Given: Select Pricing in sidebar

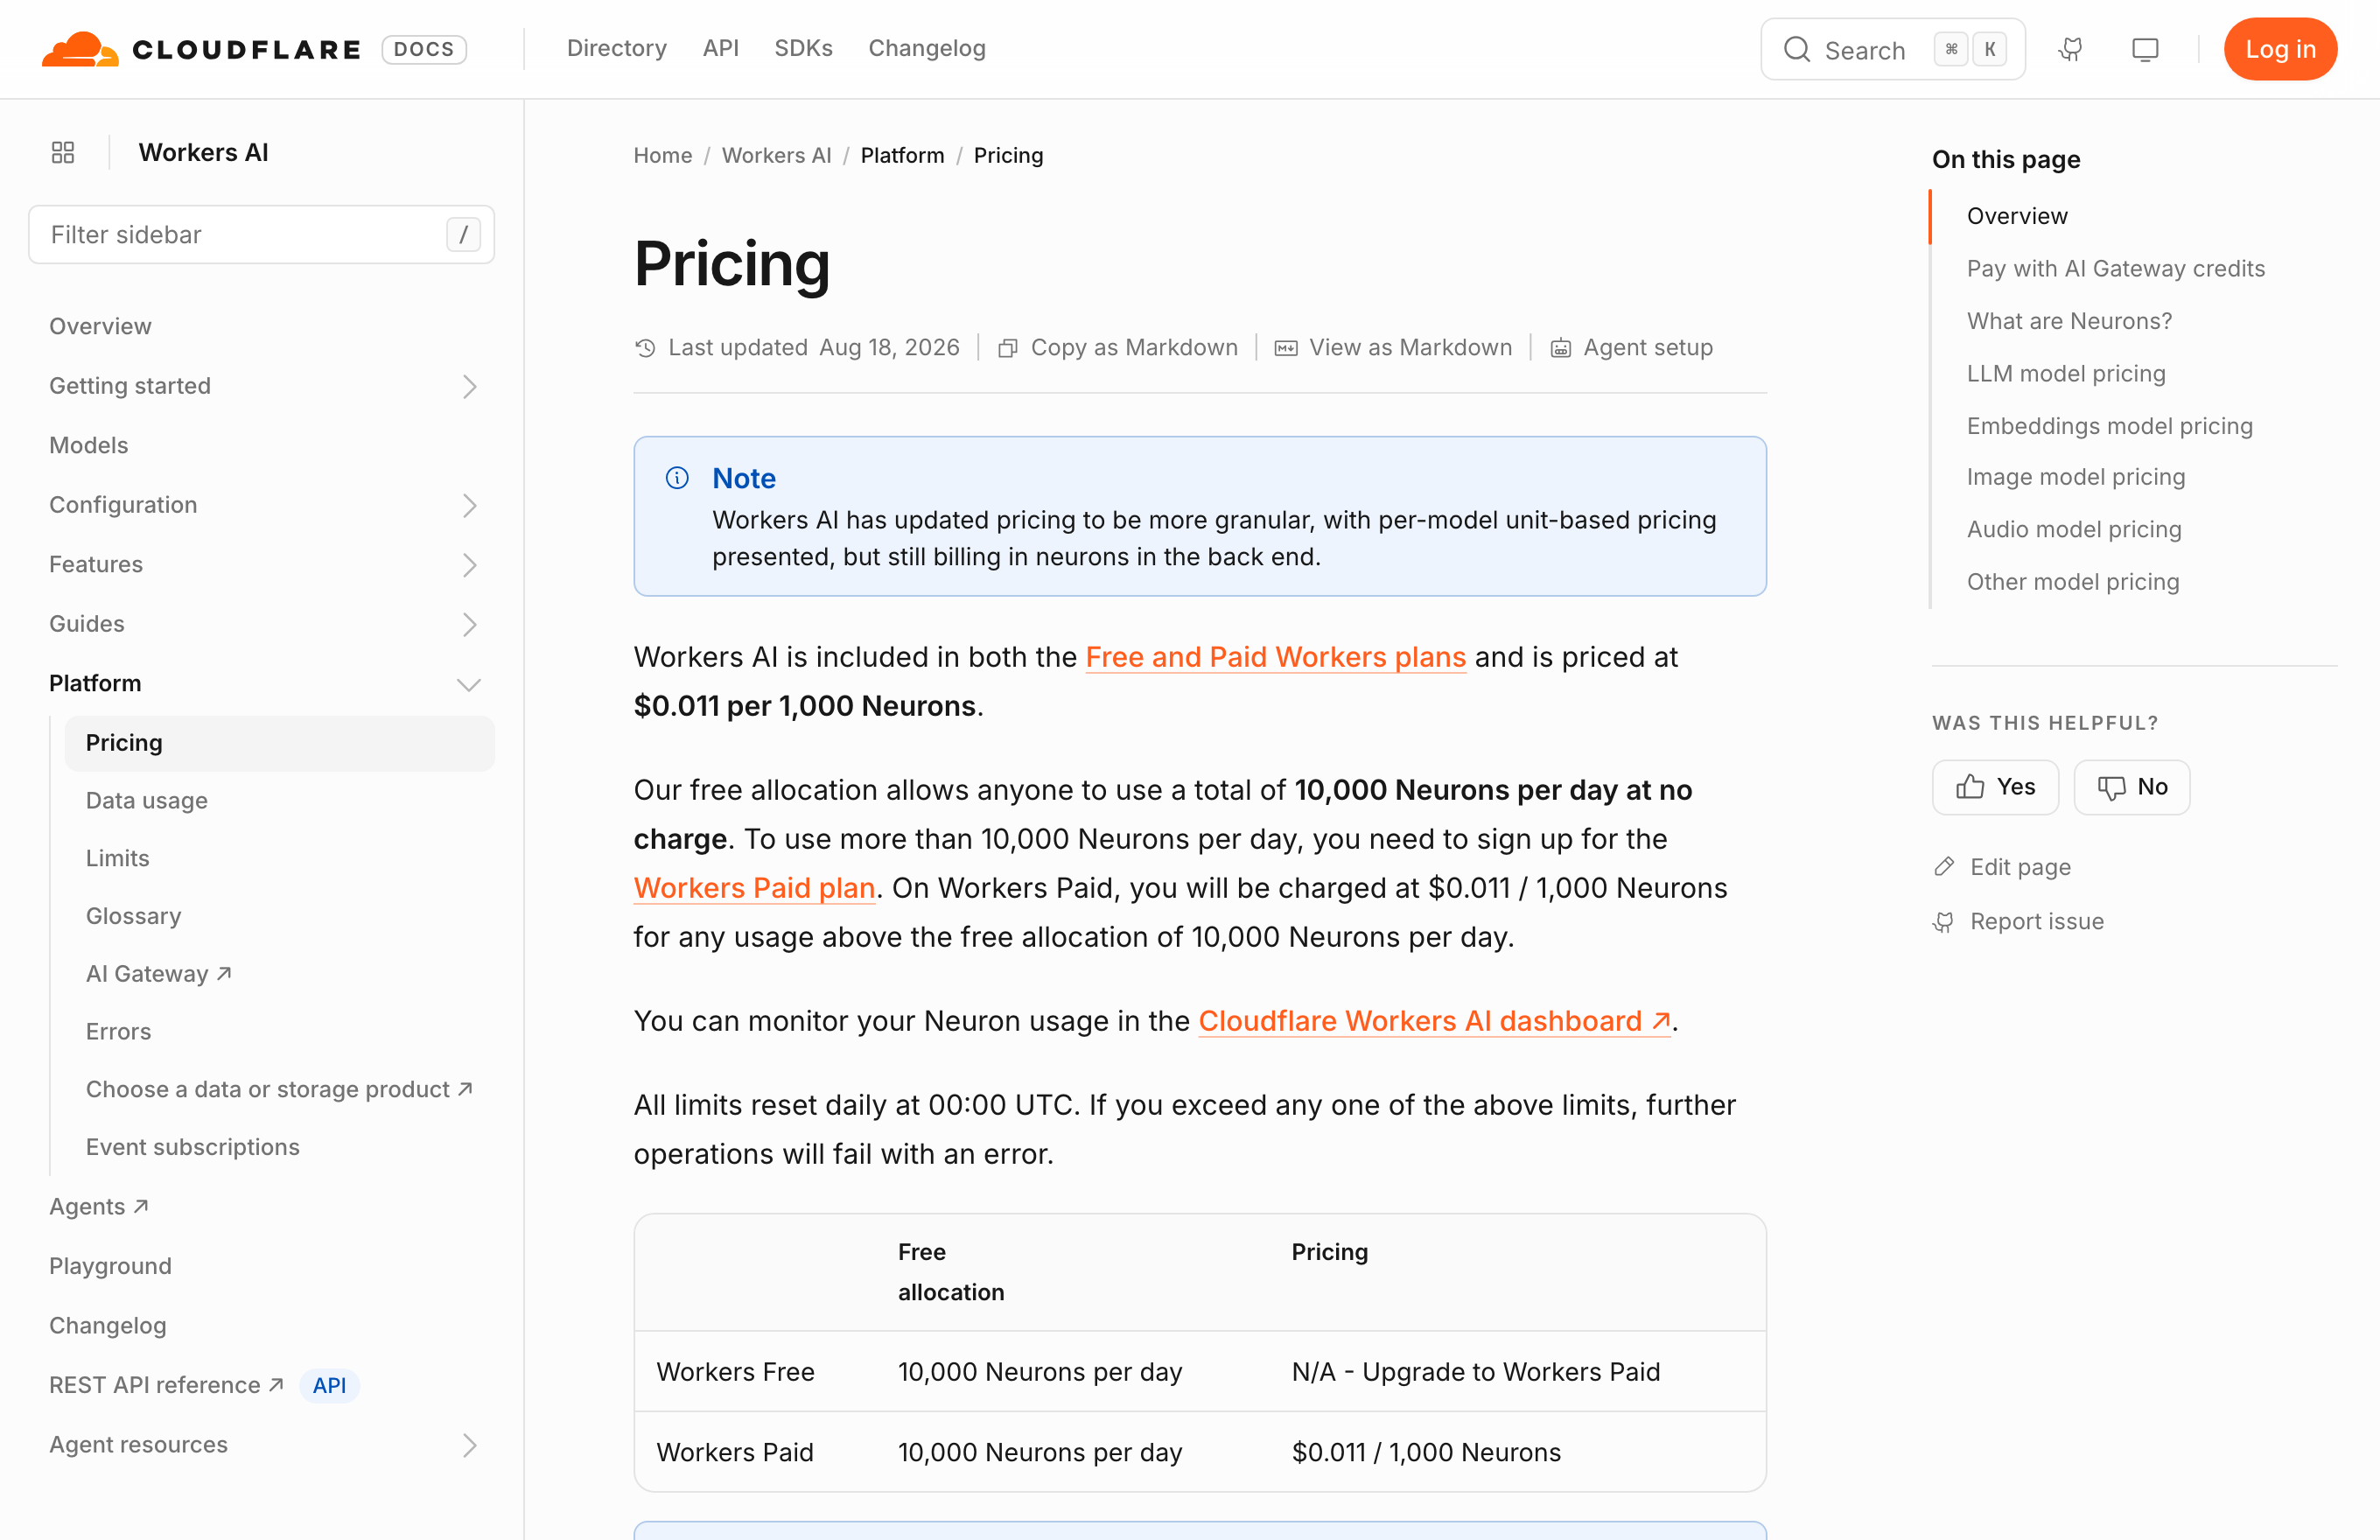Looking at the screenshot, I should coord(279,743).
